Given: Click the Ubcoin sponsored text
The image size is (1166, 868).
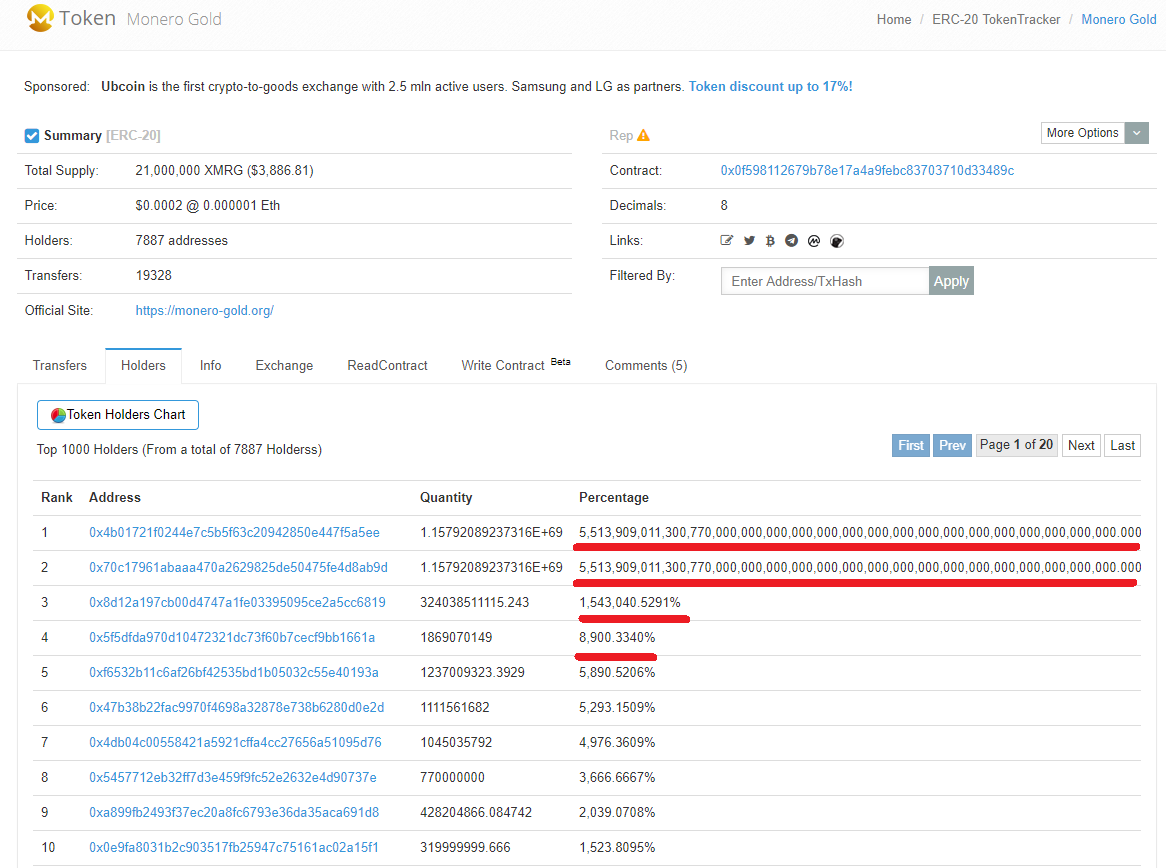Looking at the screenshot, I should 123,86.
